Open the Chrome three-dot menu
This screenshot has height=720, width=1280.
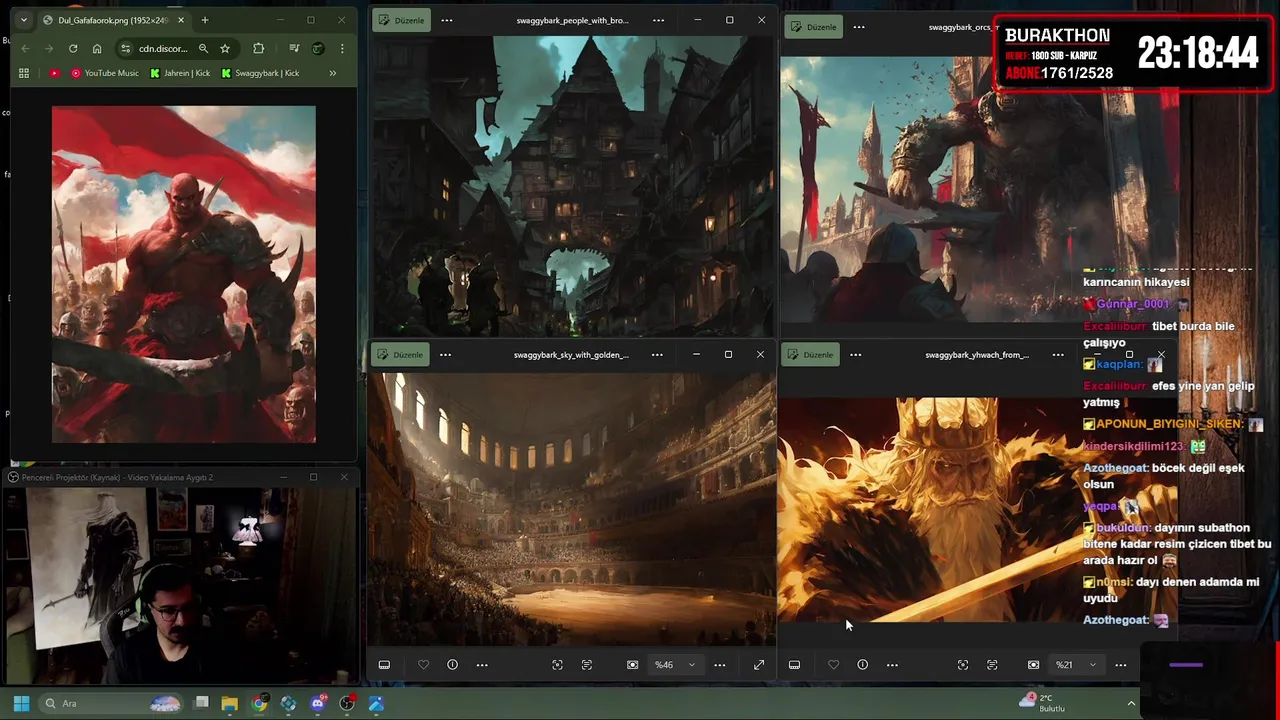[x=342, y=48]
